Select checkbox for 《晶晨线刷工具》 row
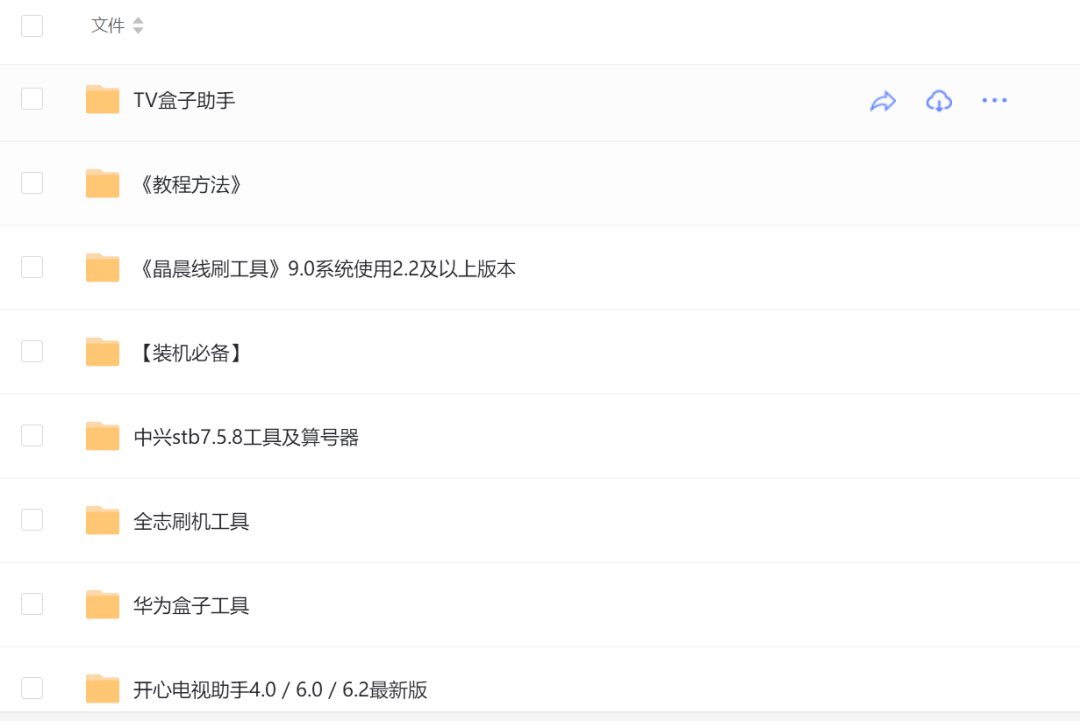 coord(32,267)
